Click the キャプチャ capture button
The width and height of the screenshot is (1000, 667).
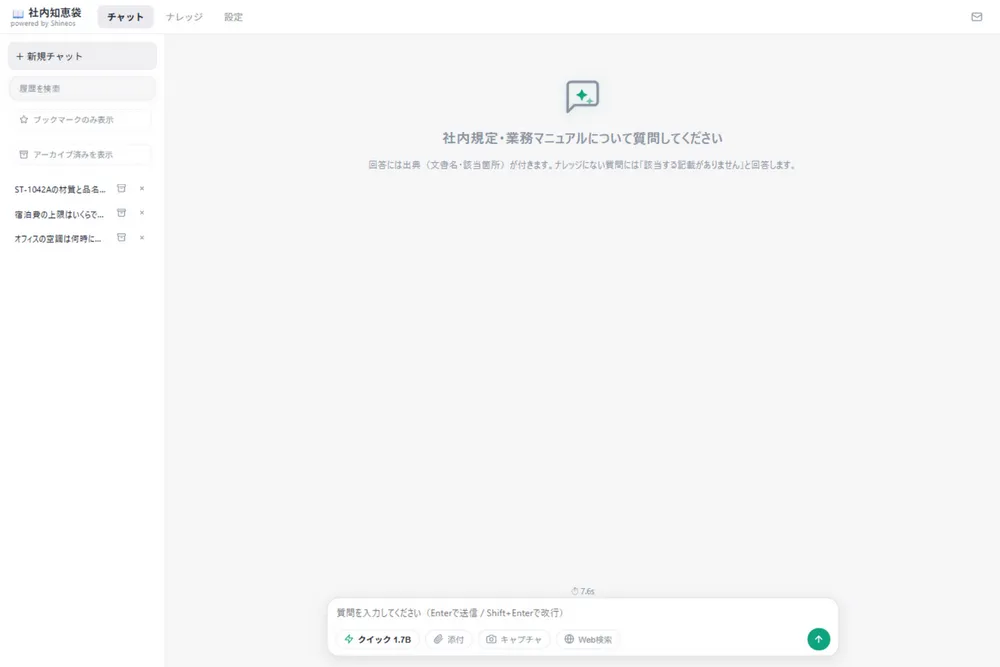tap(514, 639)
